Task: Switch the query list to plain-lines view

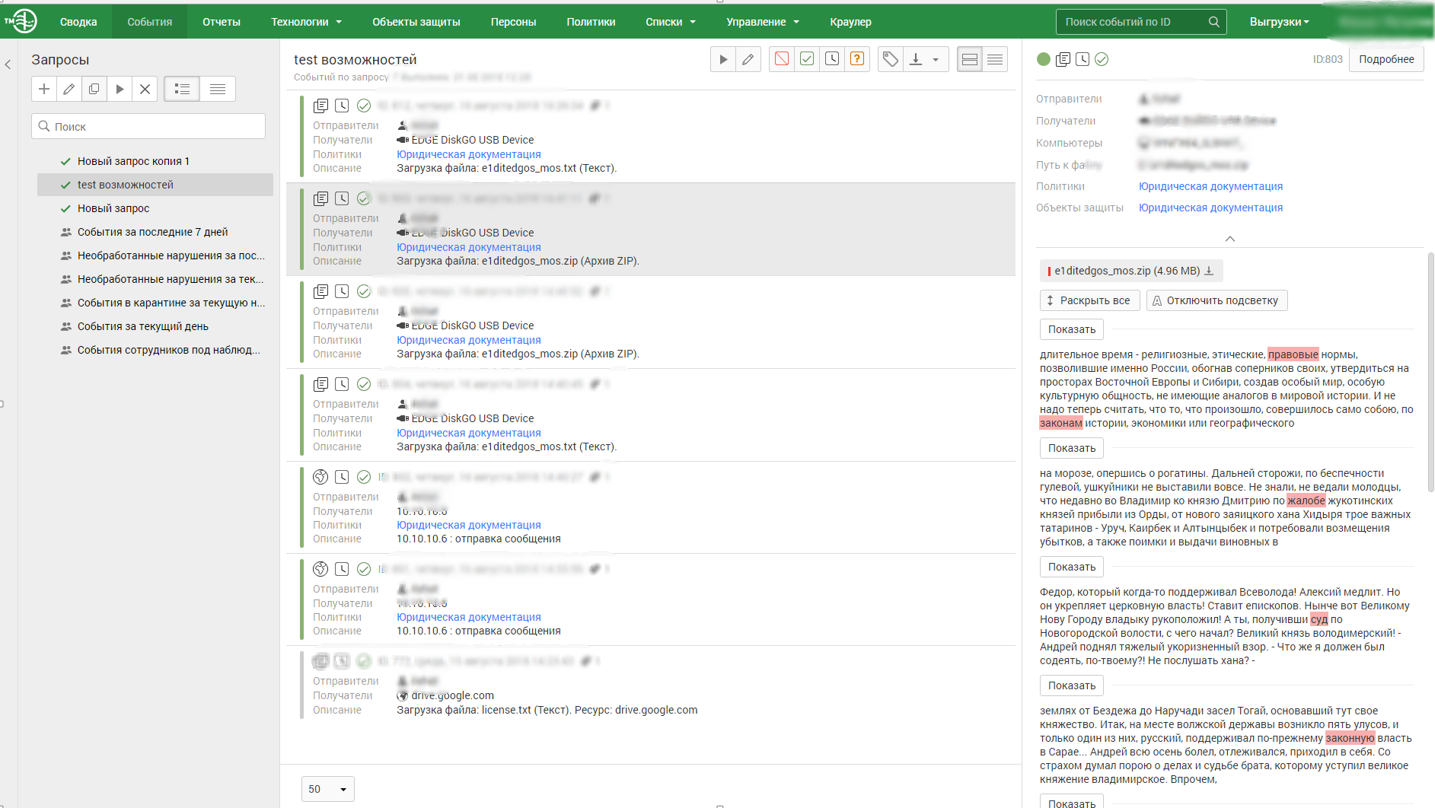Action: pyautogui.click(x=217, y=89)
